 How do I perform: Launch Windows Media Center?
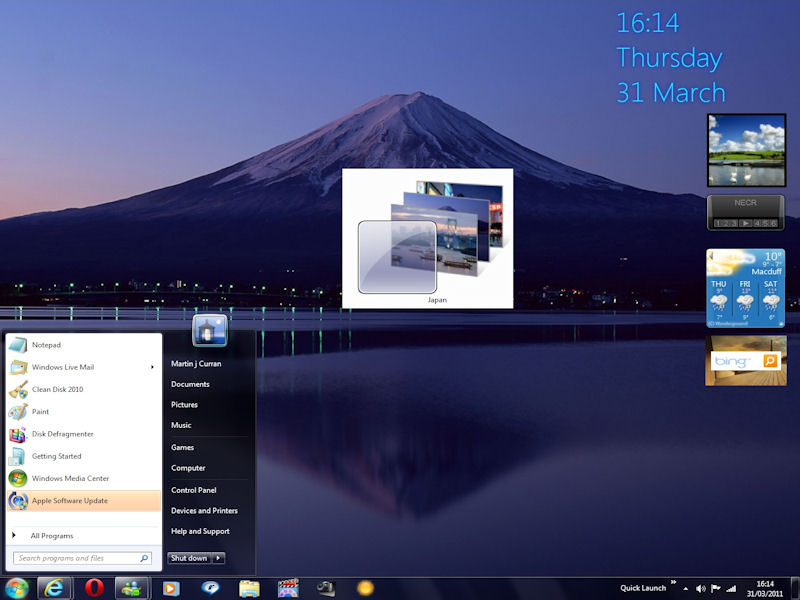point(70,478)
